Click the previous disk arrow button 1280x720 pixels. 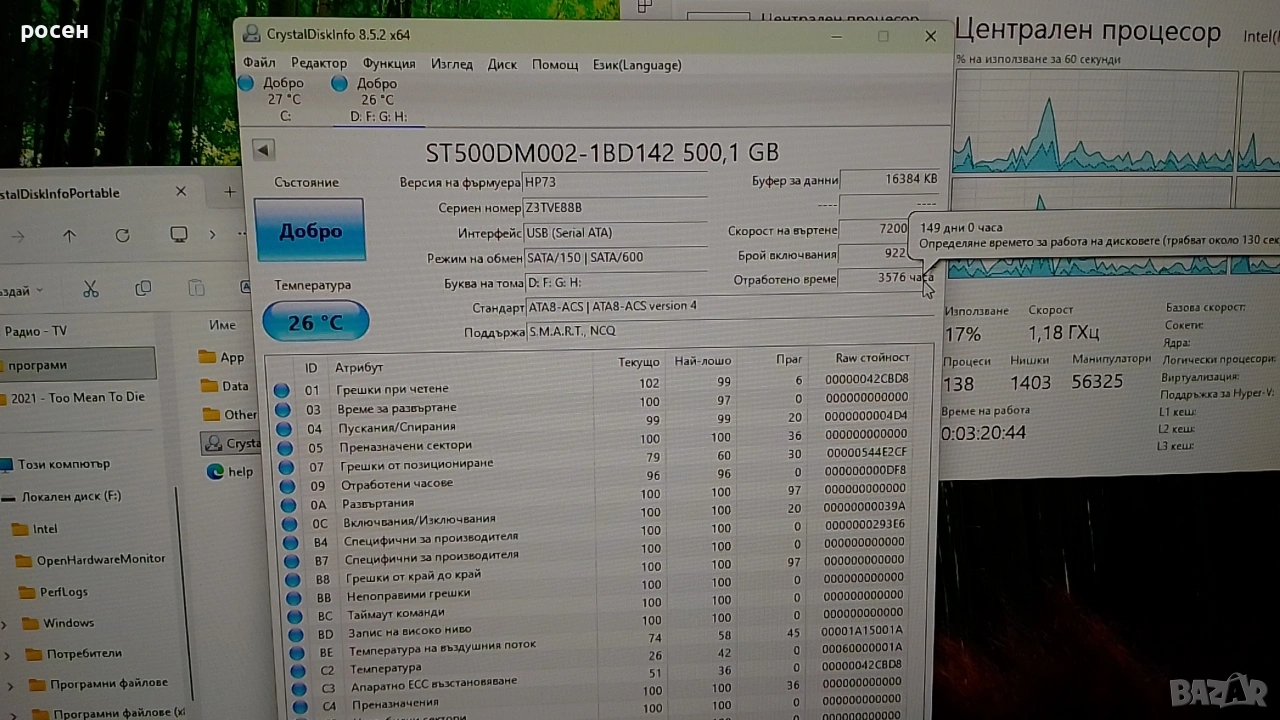(x=263, y=150)
